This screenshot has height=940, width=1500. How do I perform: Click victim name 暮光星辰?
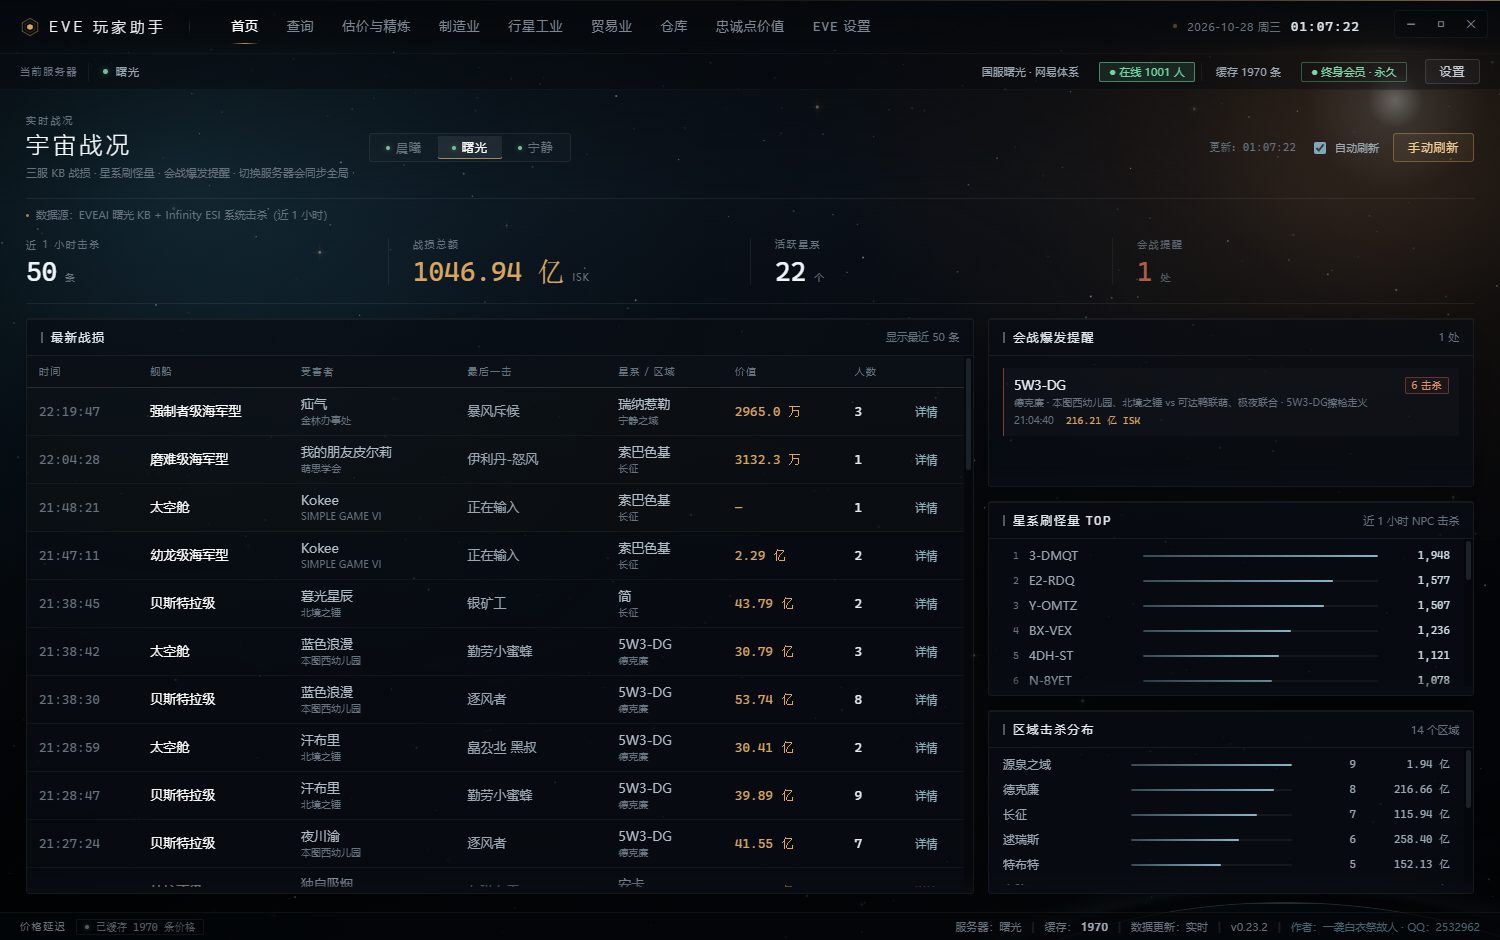tap(327, 597)
